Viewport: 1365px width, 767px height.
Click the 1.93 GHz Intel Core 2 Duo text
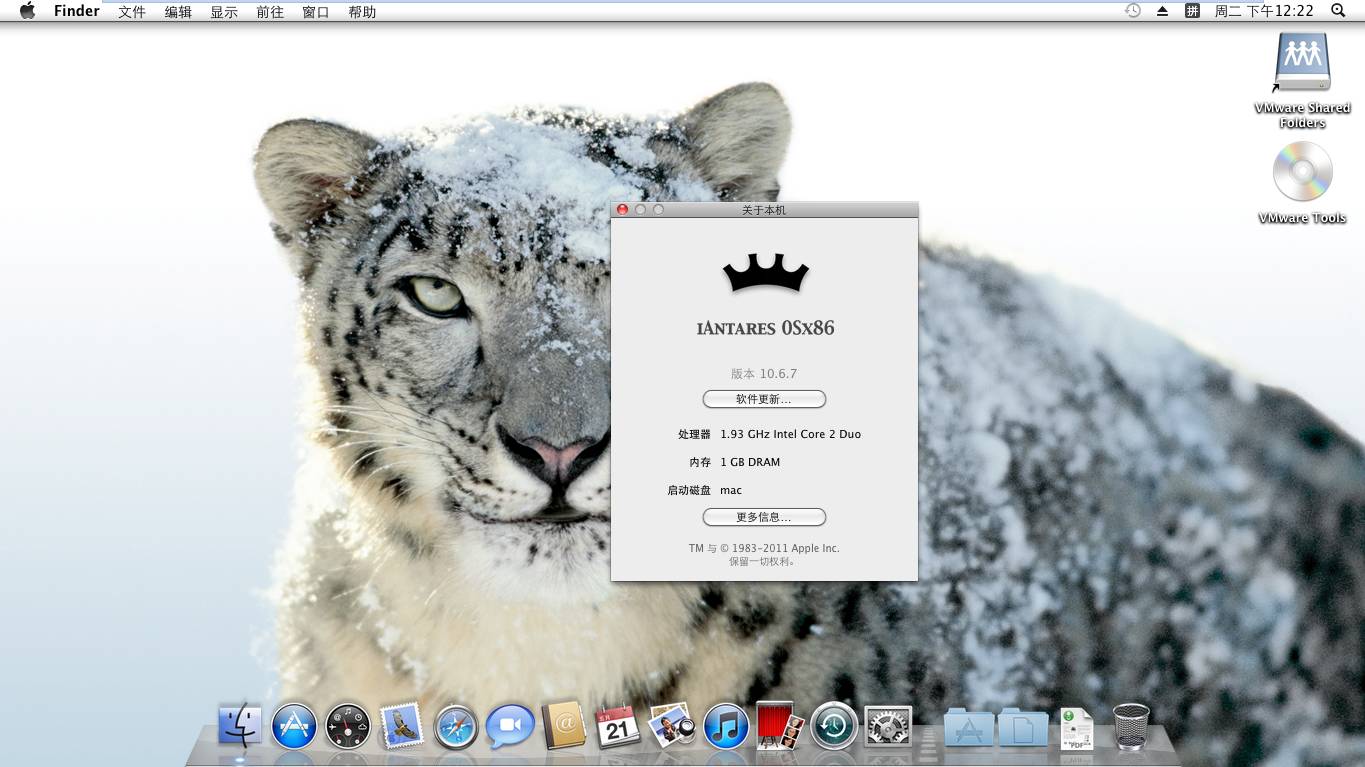pyautogui.click(x=790, y=434)
